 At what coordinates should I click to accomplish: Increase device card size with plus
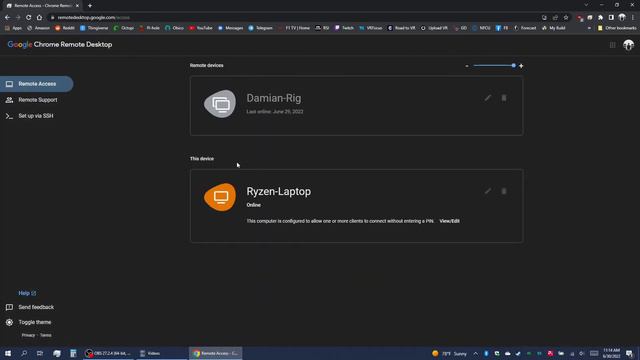(x=521, y=66)
